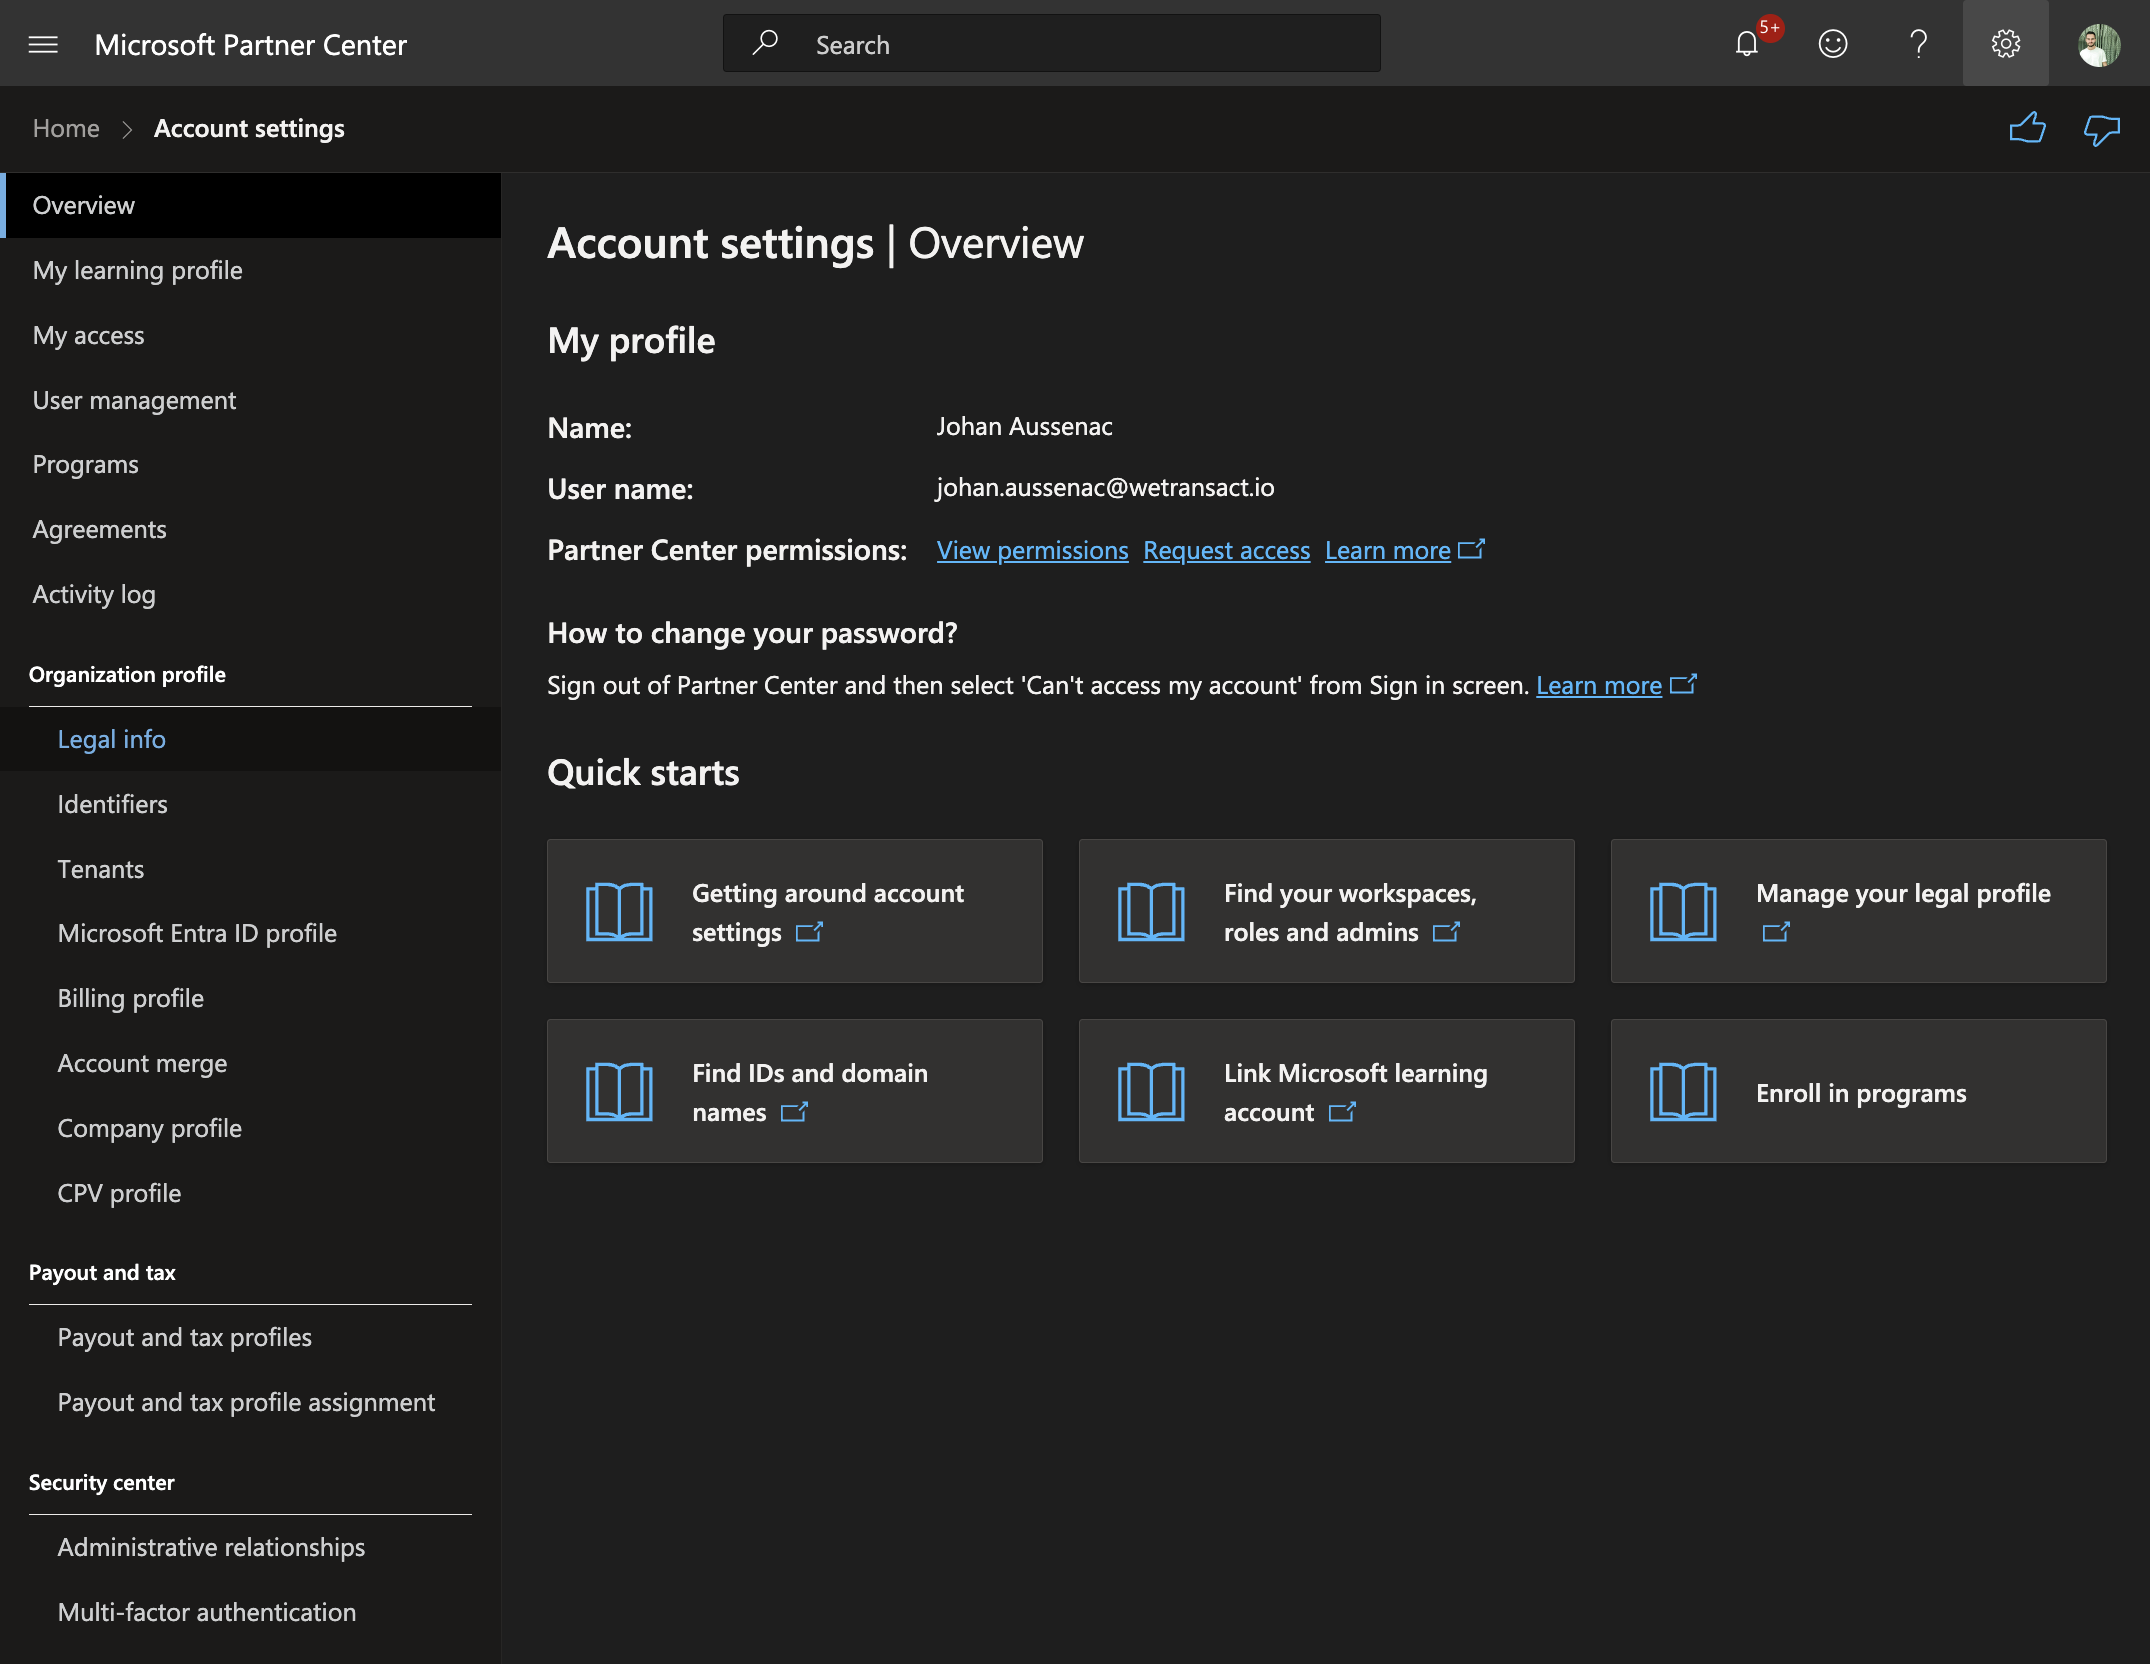
Task: Go to Account merge
Action: click(x=250, y=1063)
